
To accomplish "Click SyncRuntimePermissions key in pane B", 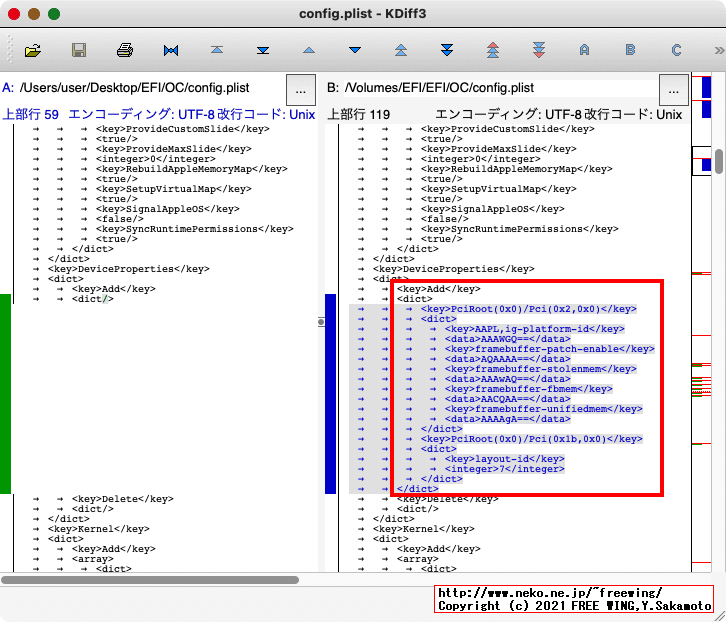I will [519, 229].
